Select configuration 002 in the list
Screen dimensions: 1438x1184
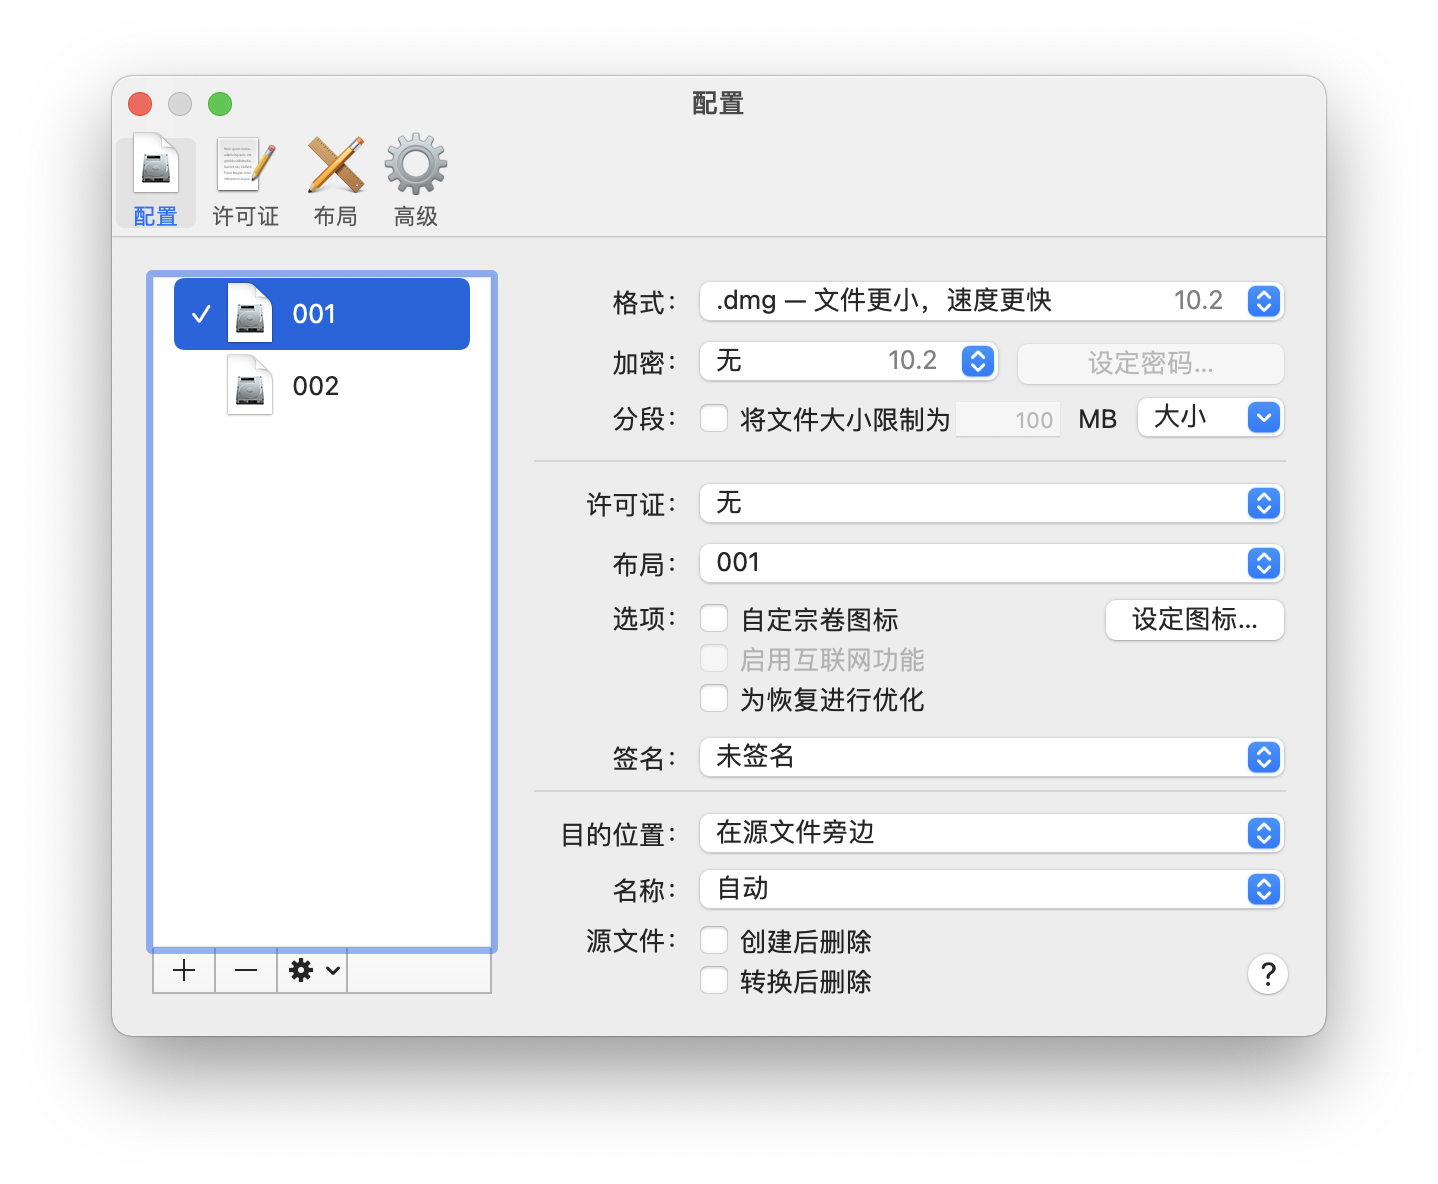(x=322, y=386)
